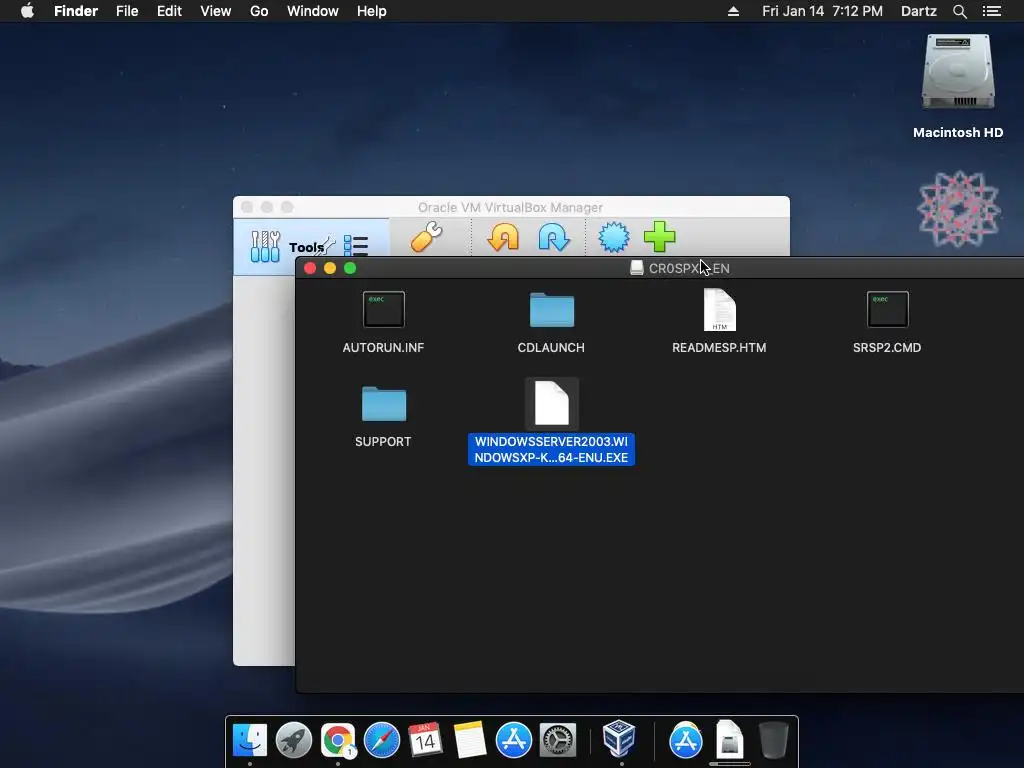Viewport: 1024px width, 768px height.
Task: Open the AUTORUN.INF file icon
Action: 383,310
